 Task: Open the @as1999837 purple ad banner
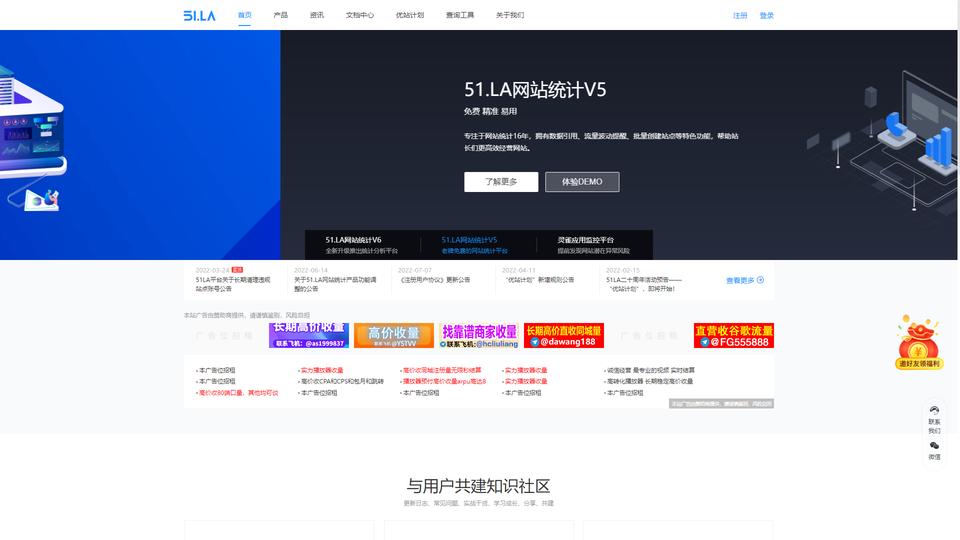309,336
